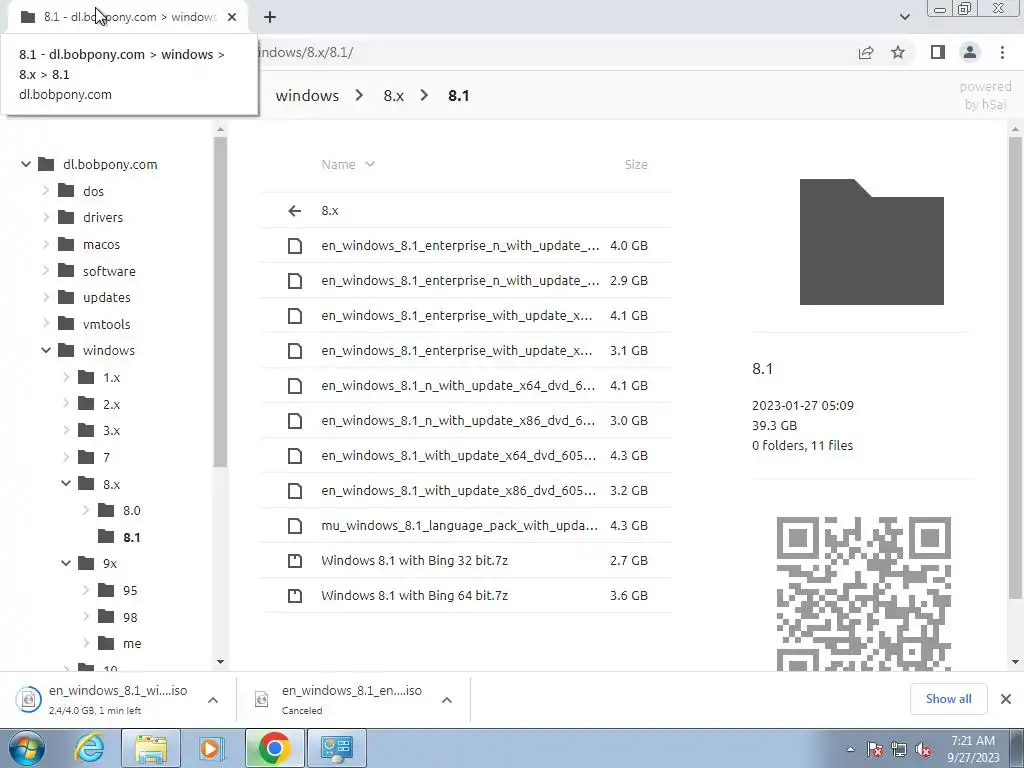This screenshot has width=1024, height=768.
Task: Click the file icon of the 3.1 GB enterprise_with_update
Action: 295,351
